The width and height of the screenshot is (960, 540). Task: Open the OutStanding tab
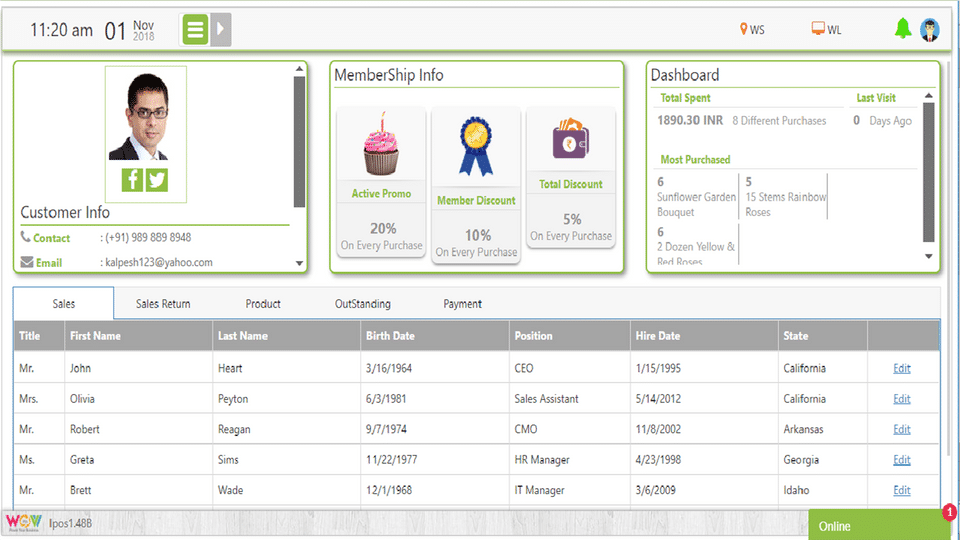tap(362, 304)
